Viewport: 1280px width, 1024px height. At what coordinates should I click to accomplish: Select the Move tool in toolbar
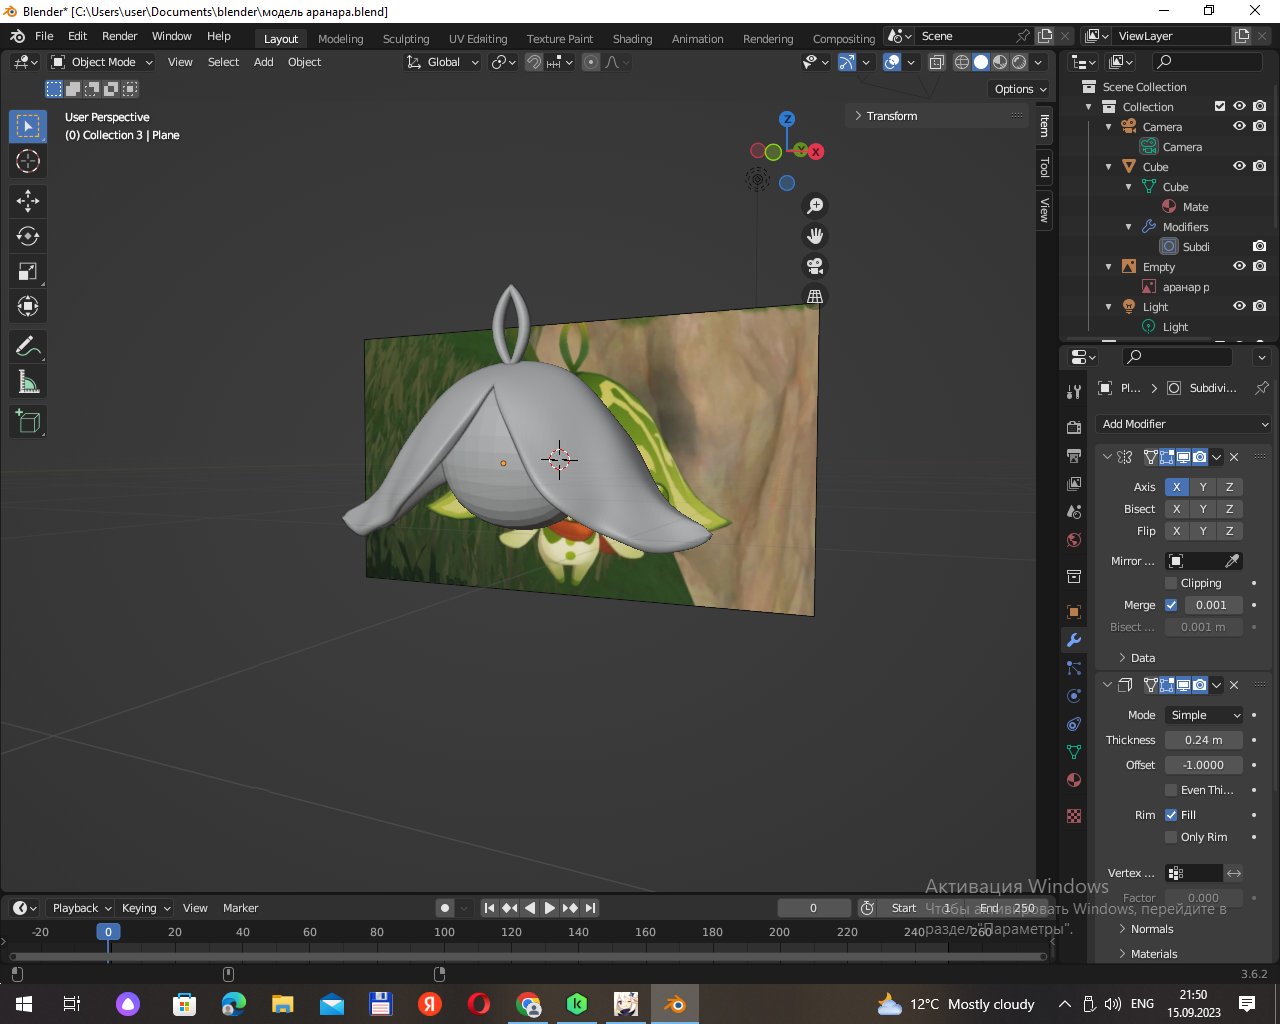(x=28, y=201)
